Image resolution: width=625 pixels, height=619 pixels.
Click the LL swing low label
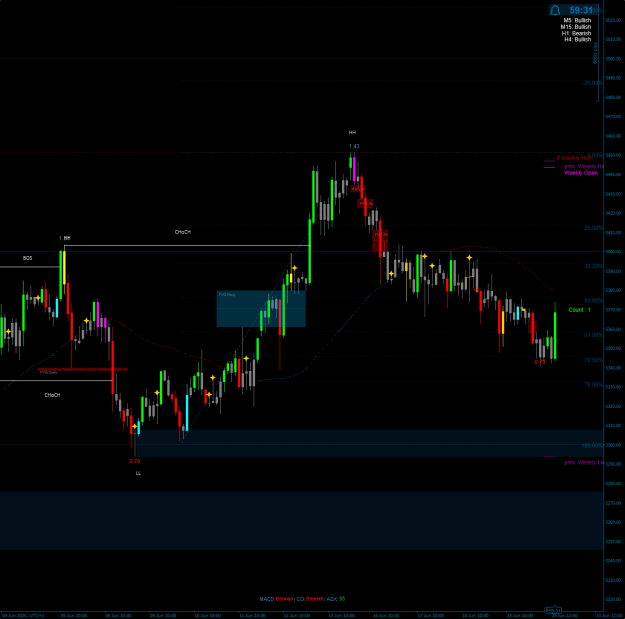point(138,473)
